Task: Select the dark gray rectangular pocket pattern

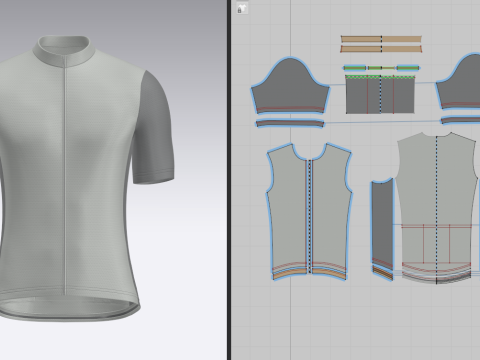Action: click(x=380, y=94)
